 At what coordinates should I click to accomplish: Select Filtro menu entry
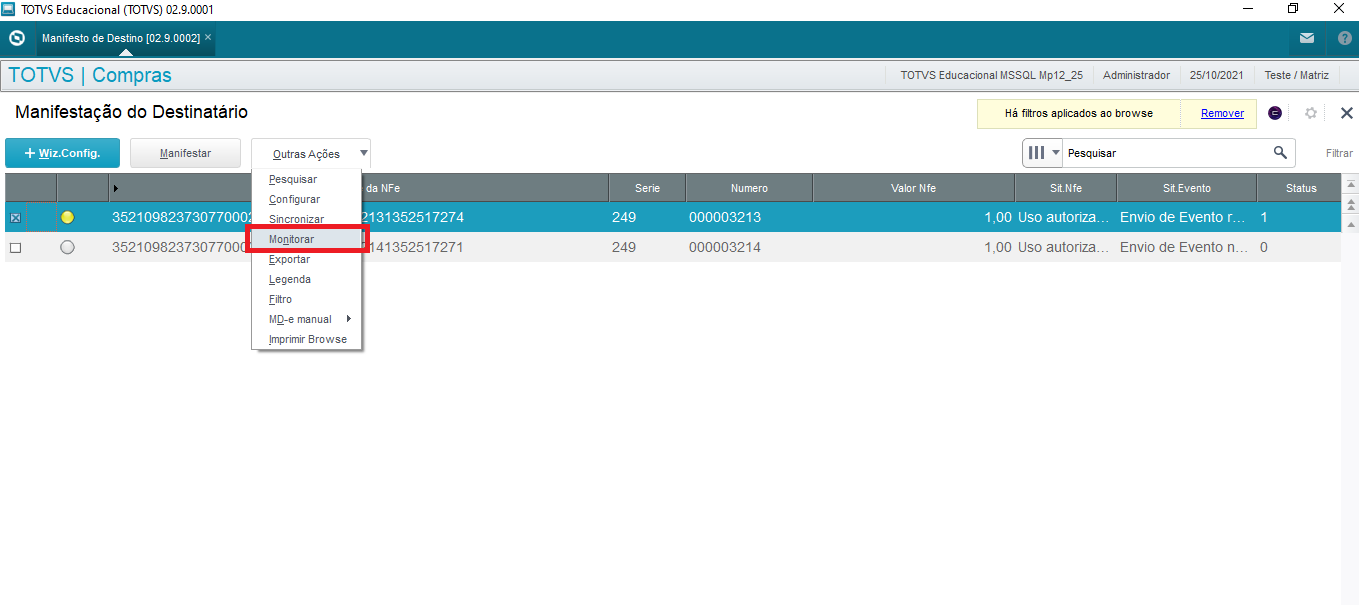[x=280, y=299]
